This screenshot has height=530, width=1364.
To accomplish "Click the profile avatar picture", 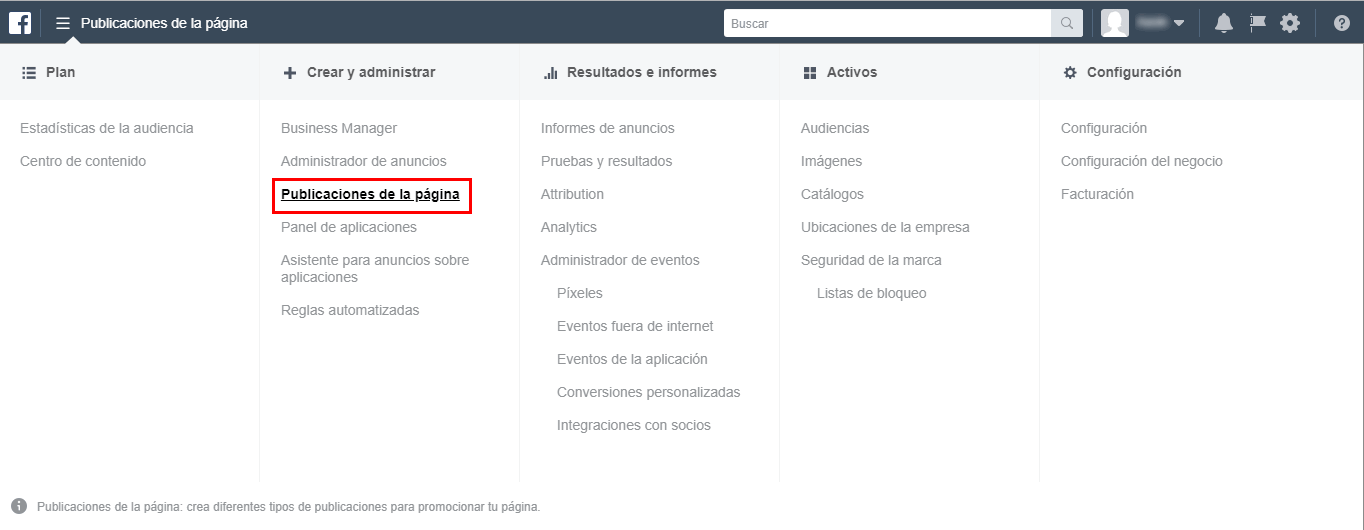I will click(x=1115, y=23).
